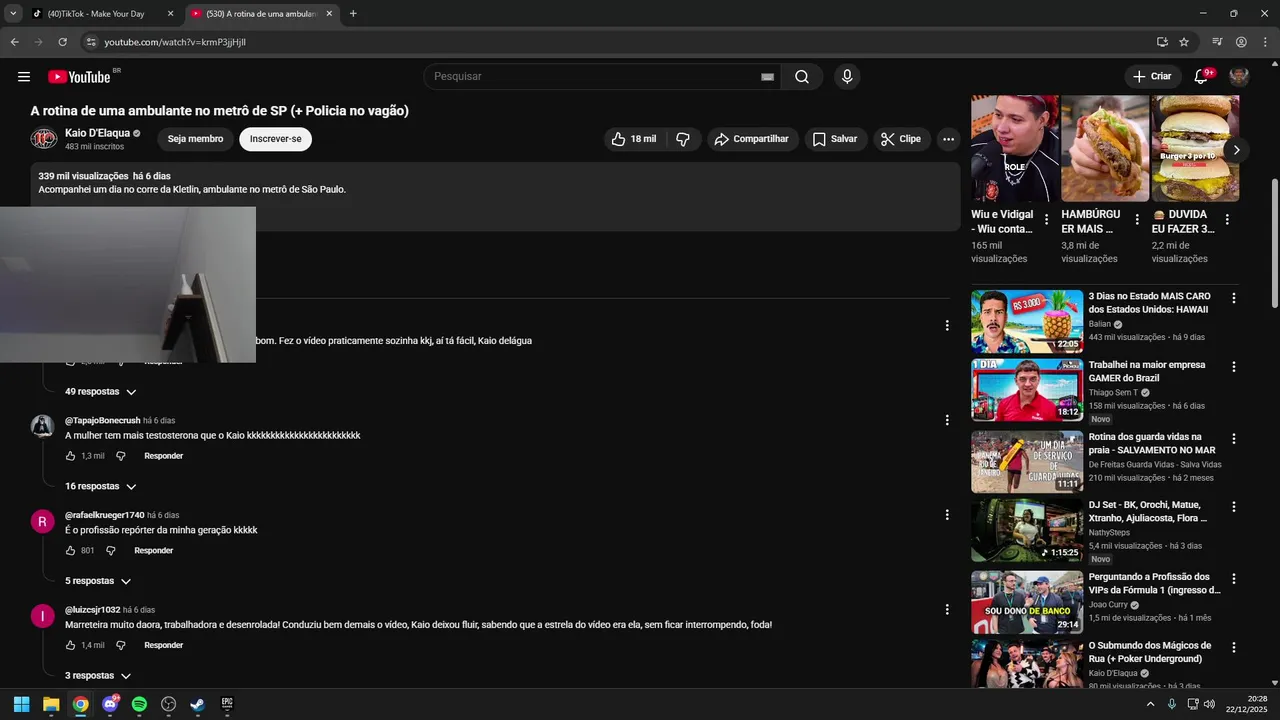Open options menu for luizcsjr1032 comment
Image resolution: width=1280 pixels, height=720 pixels.
(x=947, y=609)
